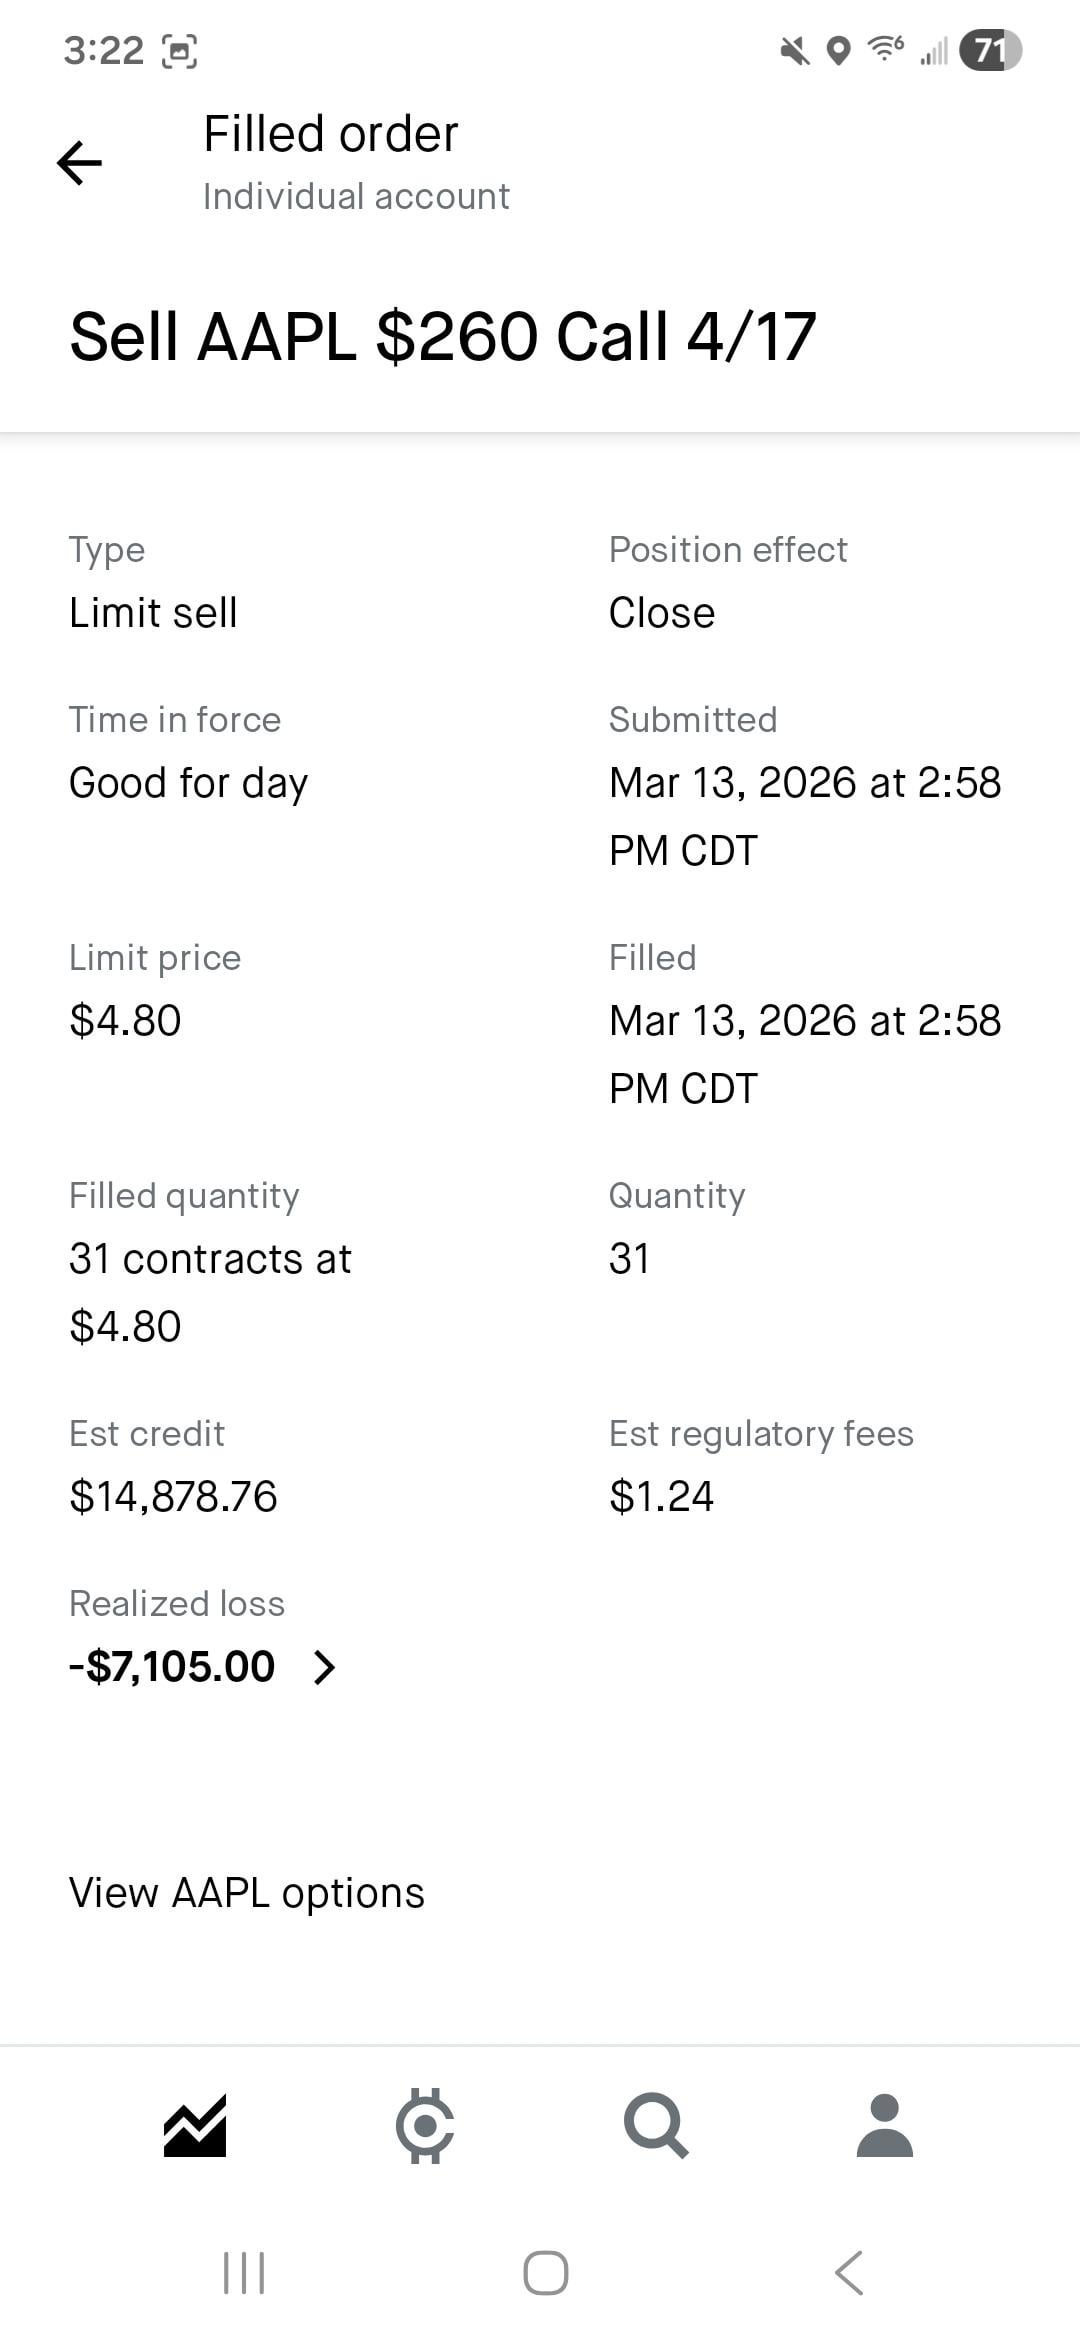
Task: Tap the Sell AAPL $260 Call title
Action: pyautogui.click(x=443, y=336)
